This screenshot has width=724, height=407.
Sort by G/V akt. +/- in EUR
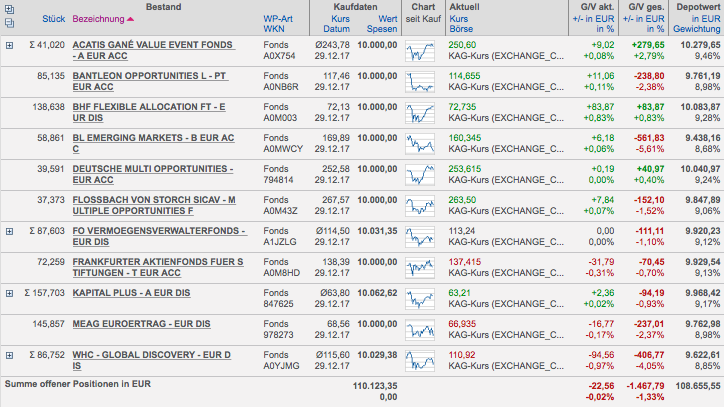pyautogui.click(x=593, y=19)
